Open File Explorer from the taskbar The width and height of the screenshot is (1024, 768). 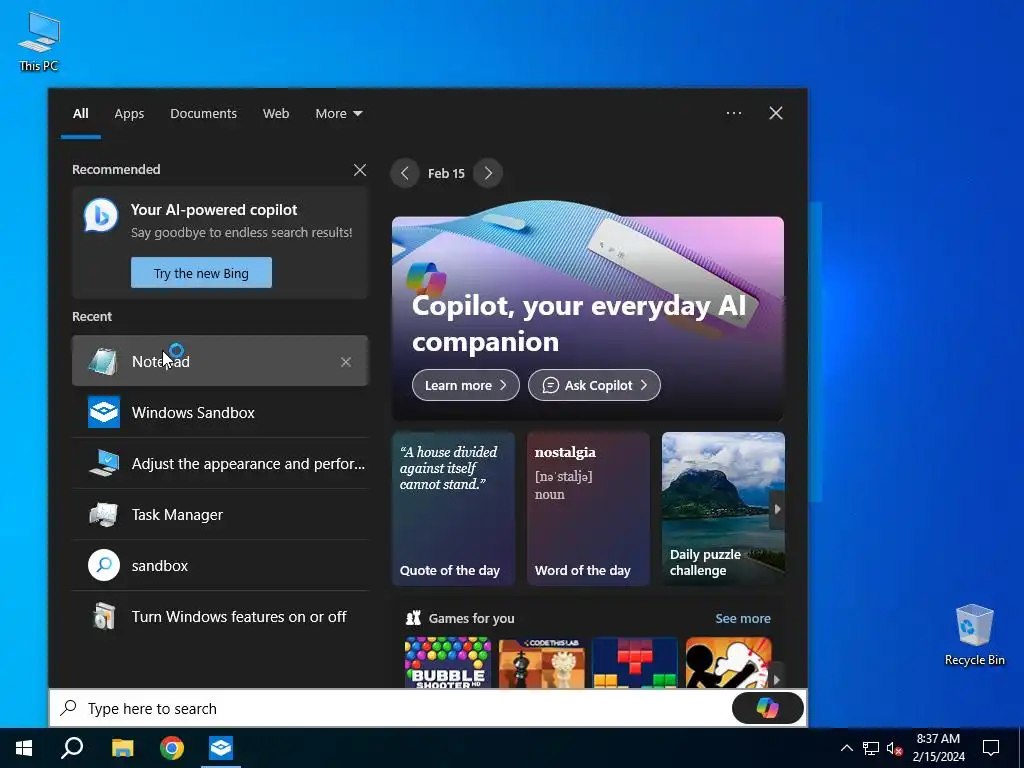(x=122, y=748)
